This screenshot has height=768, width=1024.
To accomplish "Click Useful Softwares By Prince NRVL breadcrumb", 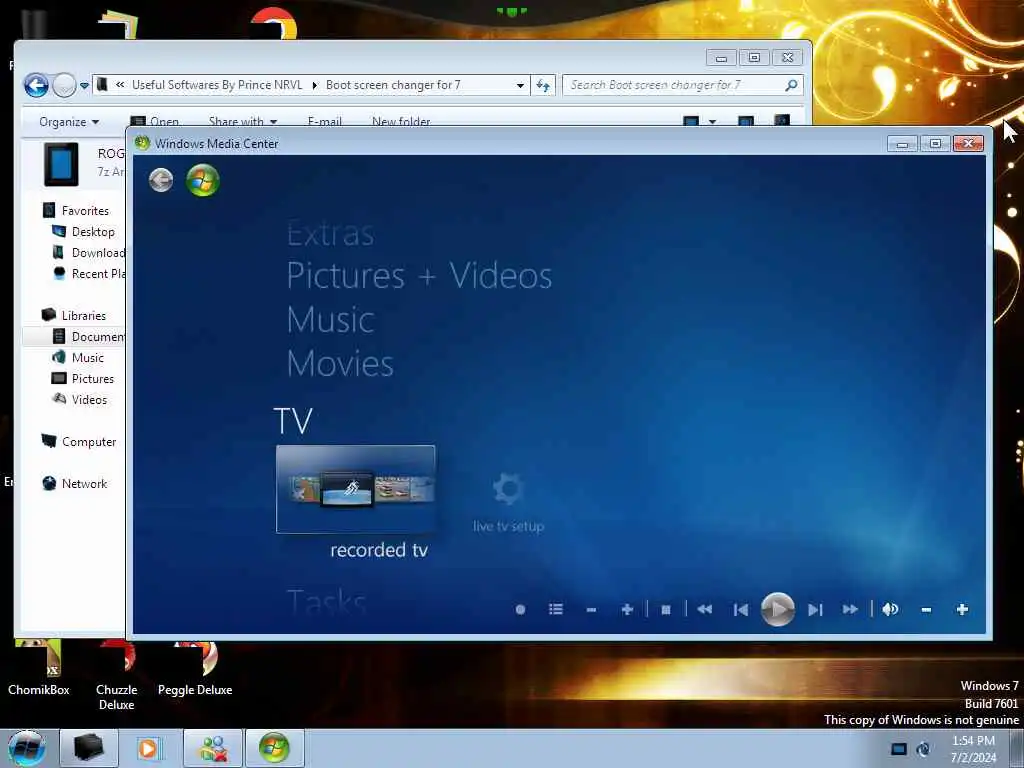I will tap(217, 85).
